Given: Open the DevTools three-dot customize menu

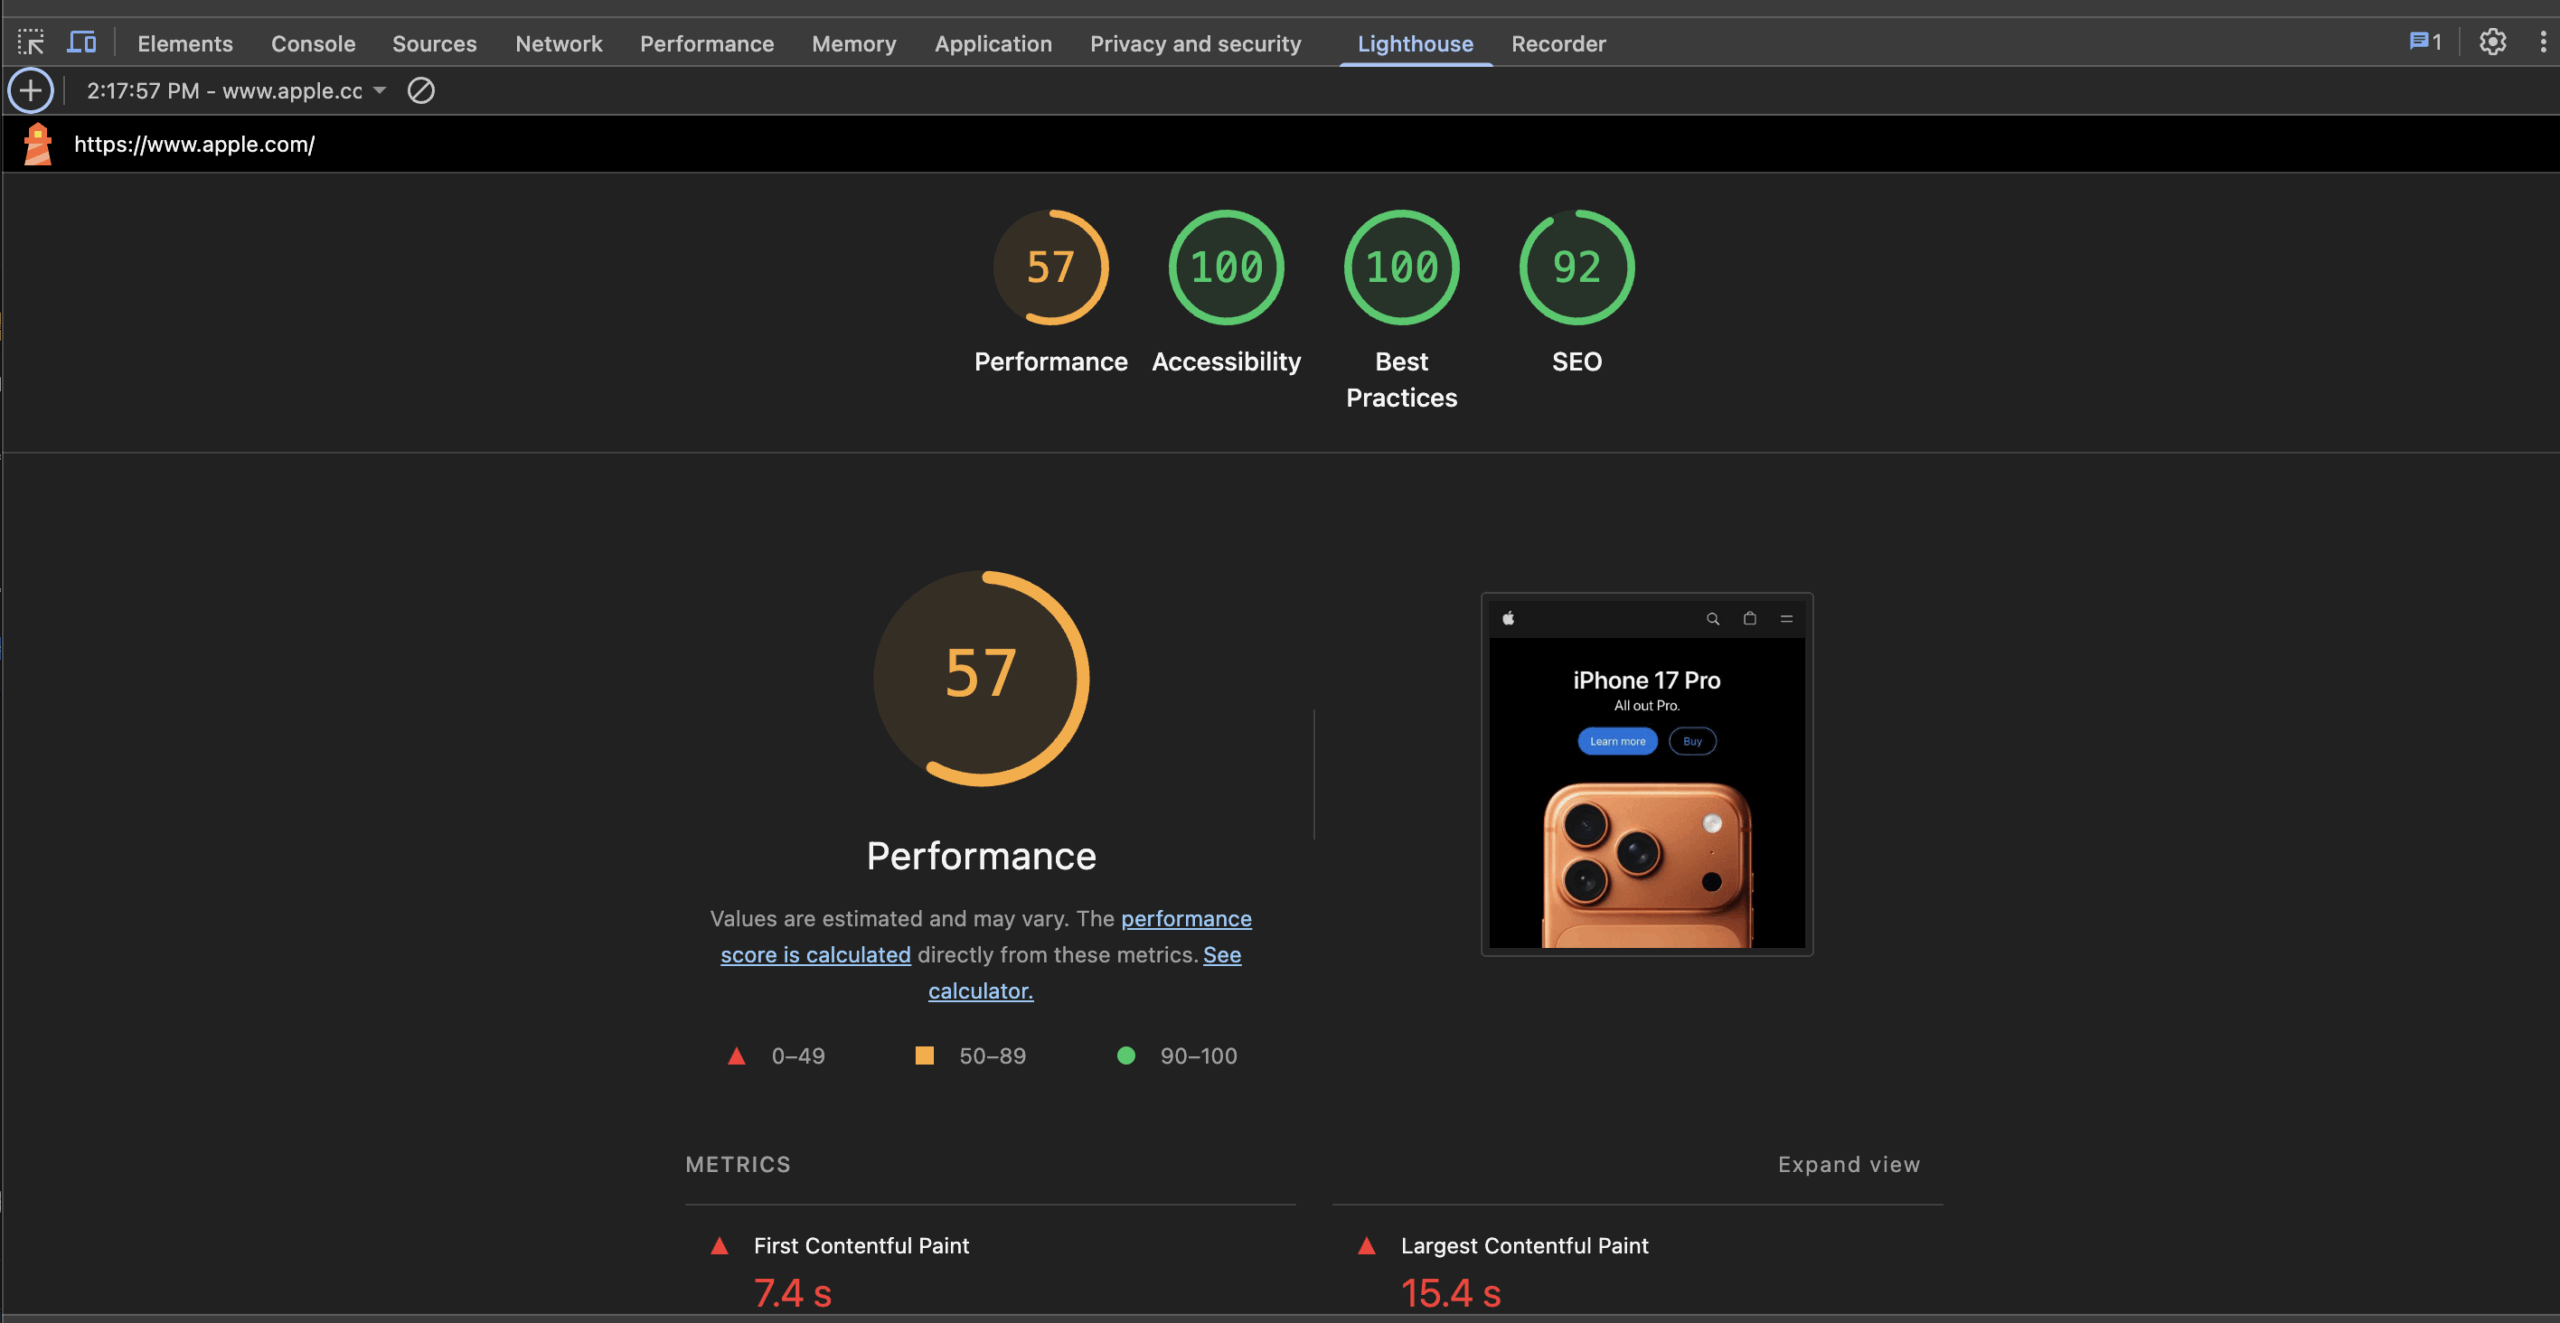Looking at the screenshot, I should click(2543, 43).
